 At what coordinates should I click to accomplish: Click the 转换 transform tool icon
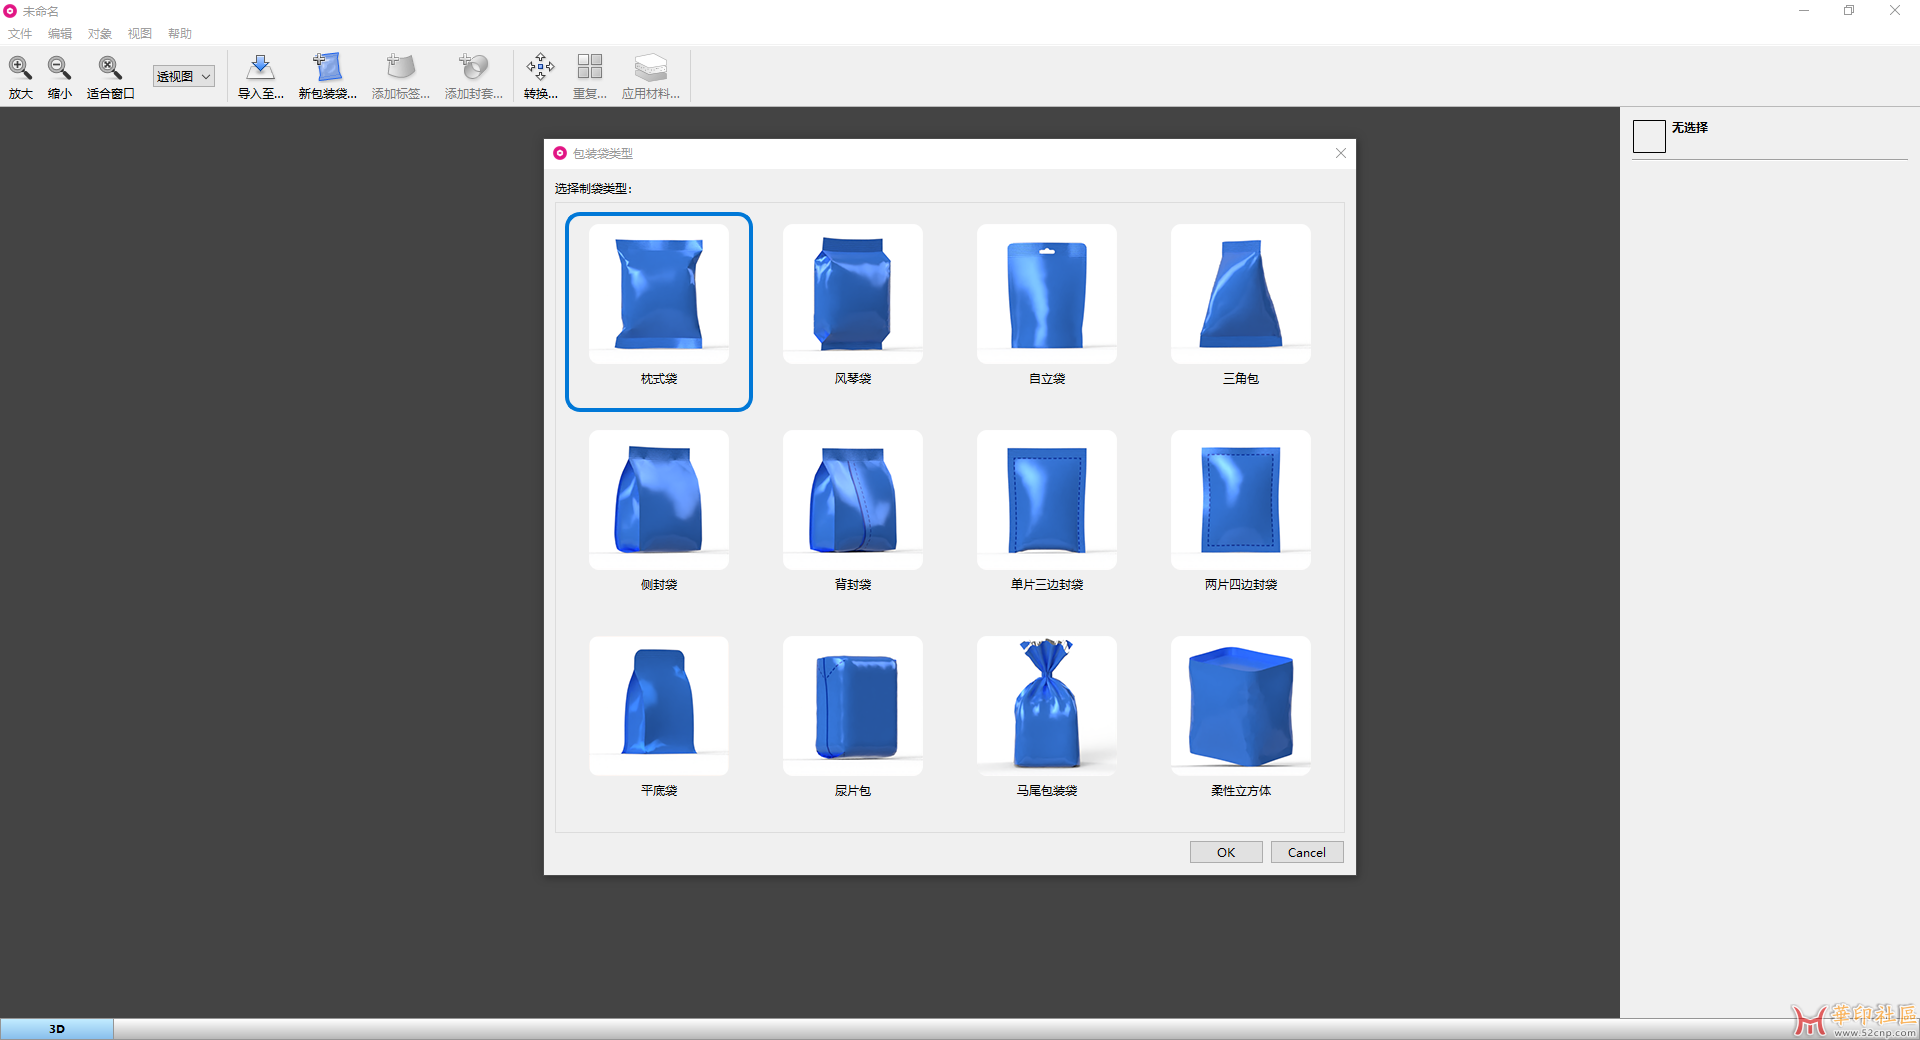(x=541, y=68)
